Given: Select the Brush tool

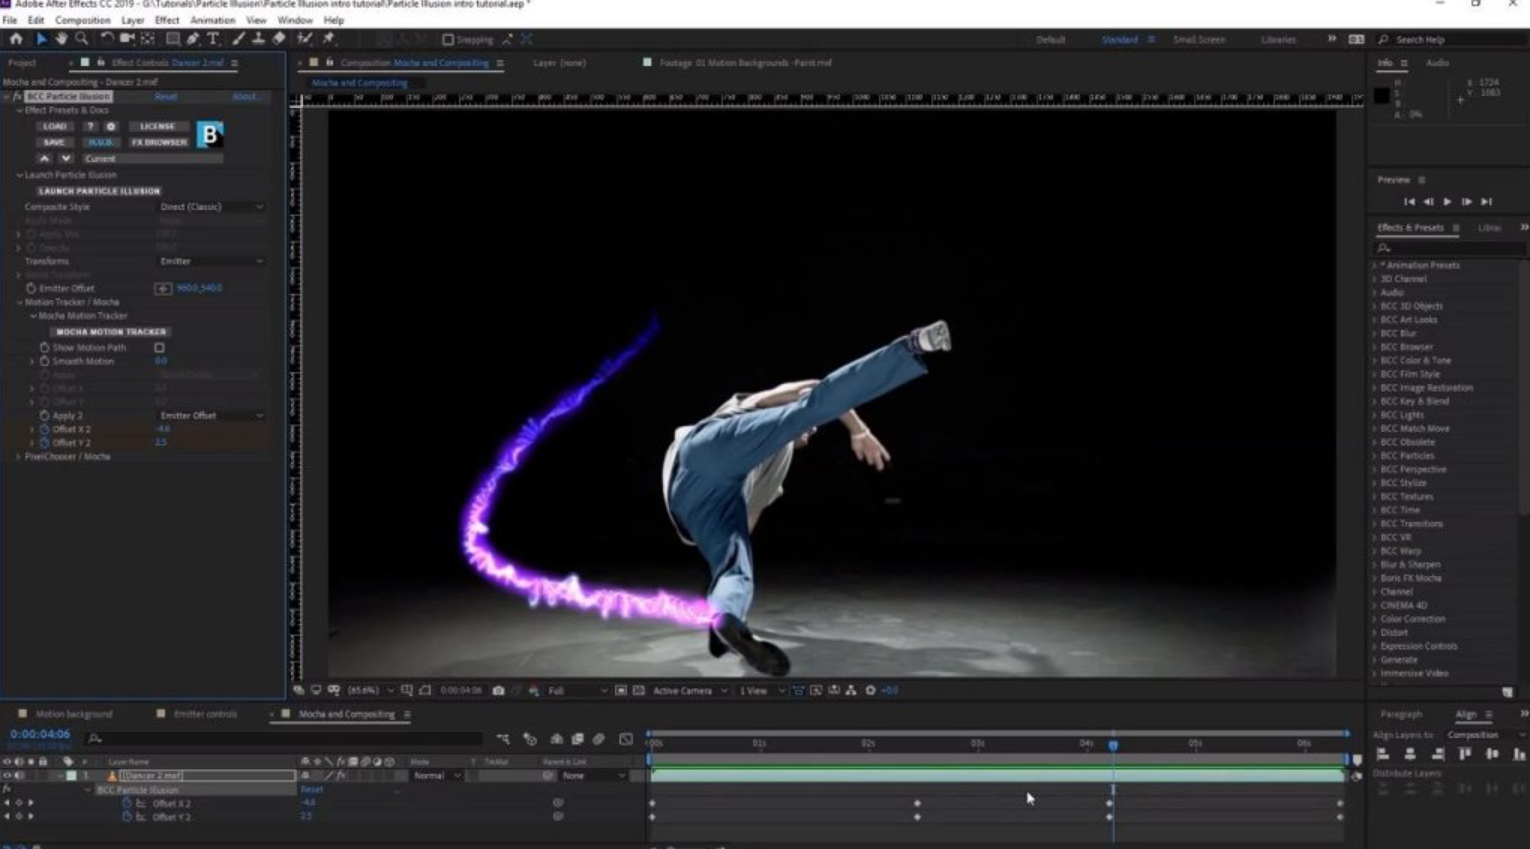Looking at the screenshot, I should [238, 39].
